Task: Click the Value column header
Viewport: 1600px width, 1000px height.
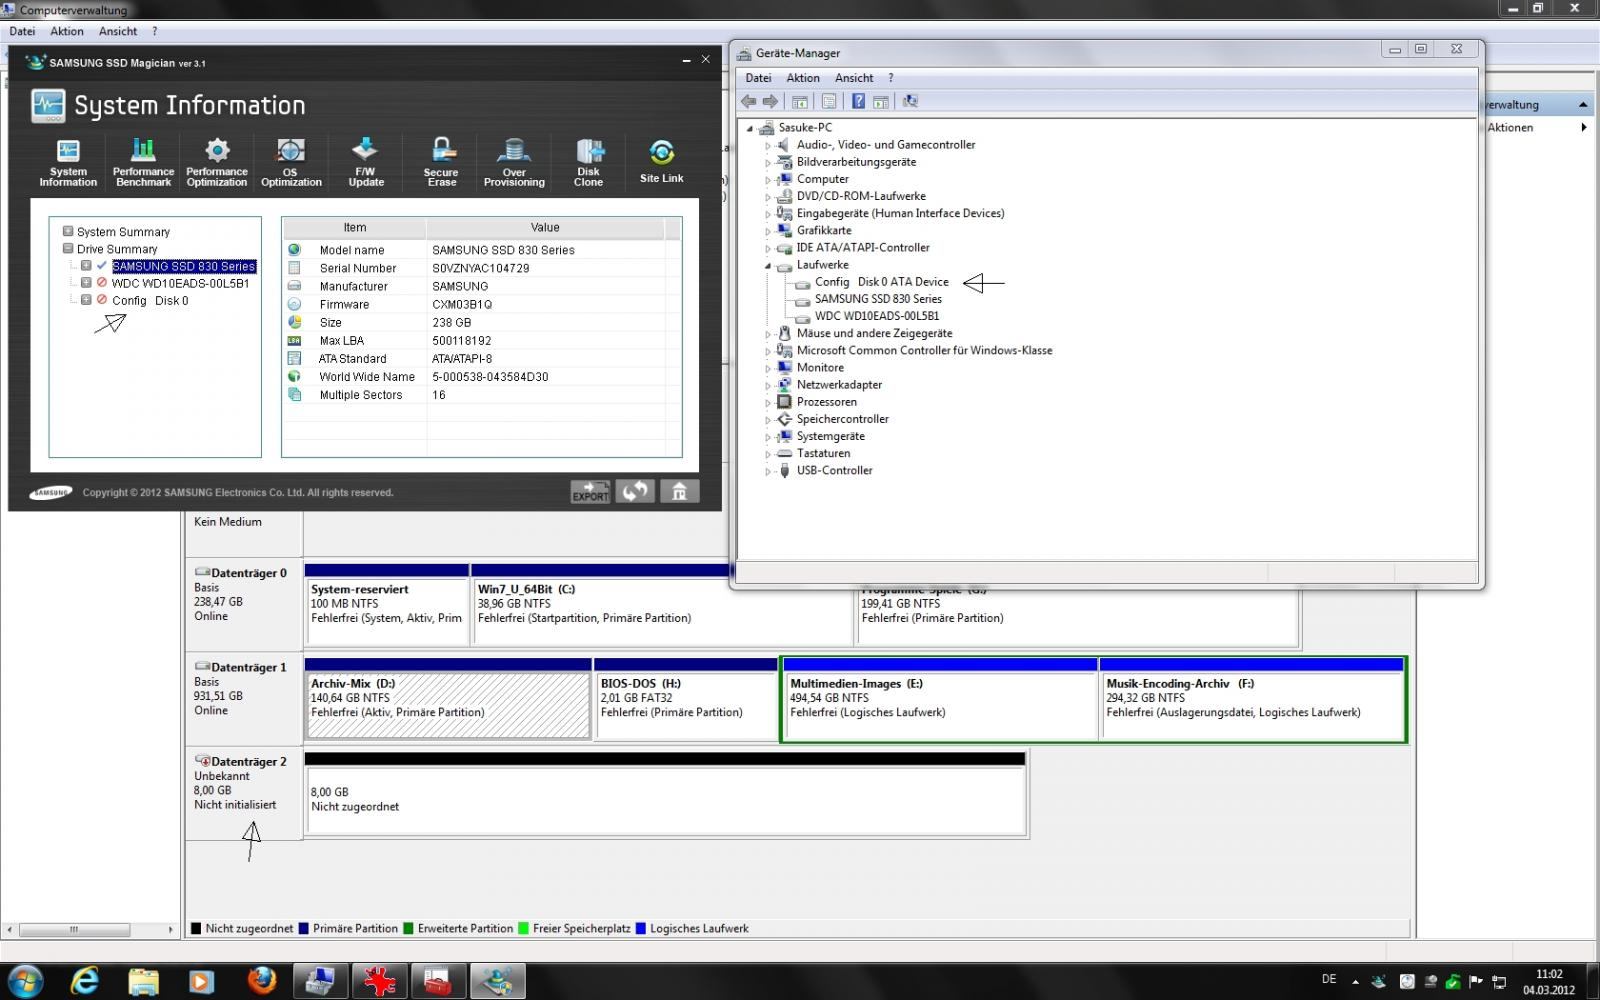Action: coord(545,228)
